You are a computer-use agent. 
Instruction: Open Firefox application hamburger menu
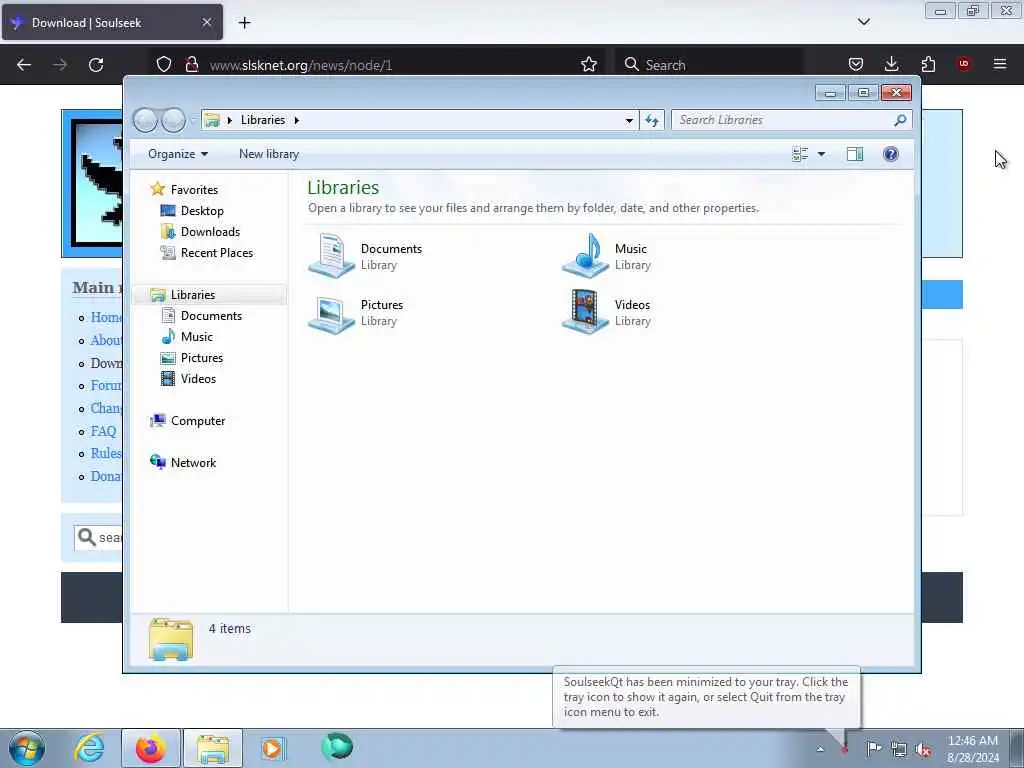point(1000,64)
